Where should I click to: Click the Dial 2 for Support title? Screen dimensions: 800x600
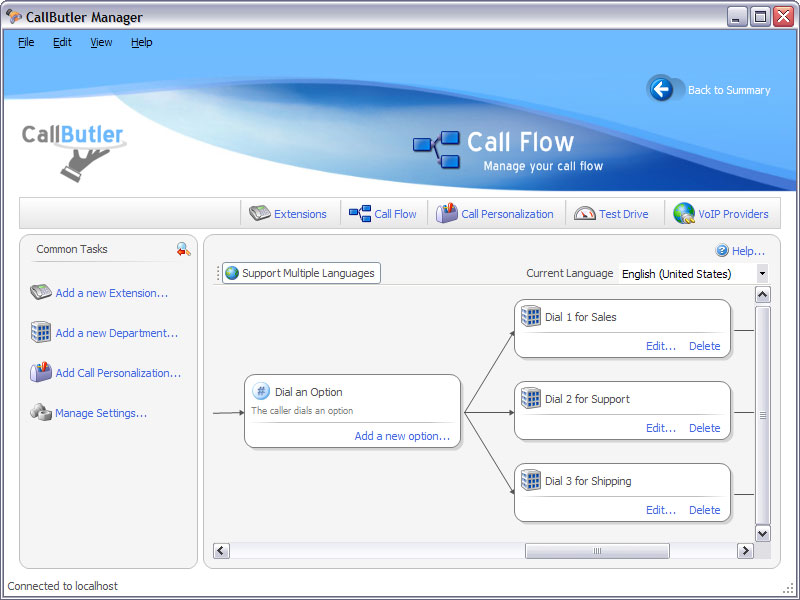[587, 399]
